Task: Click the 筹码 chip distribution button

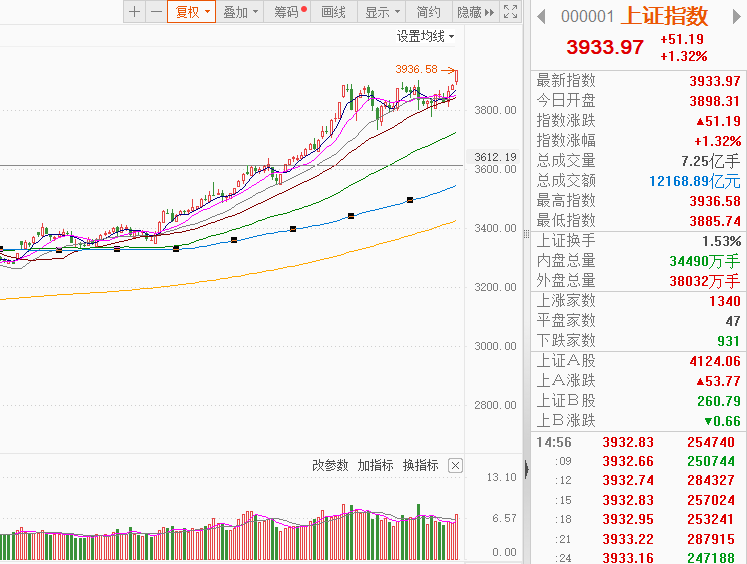Action: (288, 12)
